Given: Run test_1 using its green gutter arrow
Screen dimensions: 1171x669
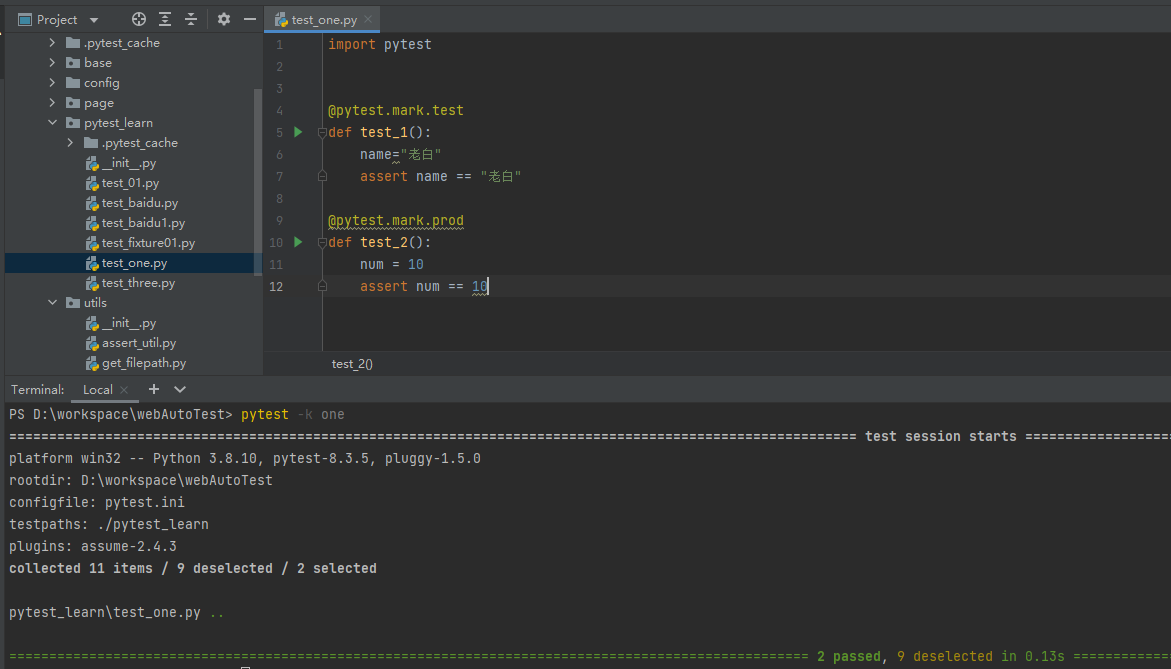Looking at the screenshot, I should pos(297,131).
